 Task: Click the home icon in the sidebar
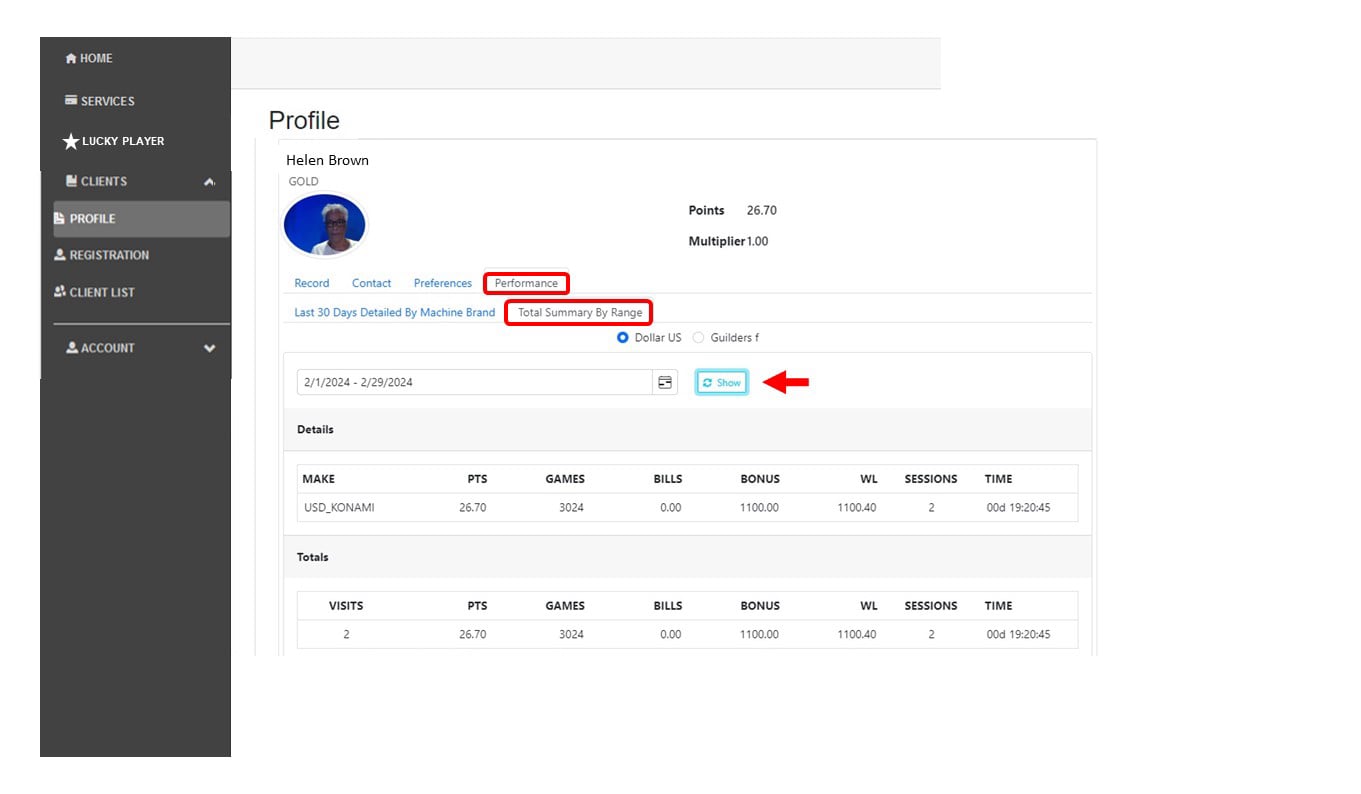pyautogui.click(x=71, y=59)
